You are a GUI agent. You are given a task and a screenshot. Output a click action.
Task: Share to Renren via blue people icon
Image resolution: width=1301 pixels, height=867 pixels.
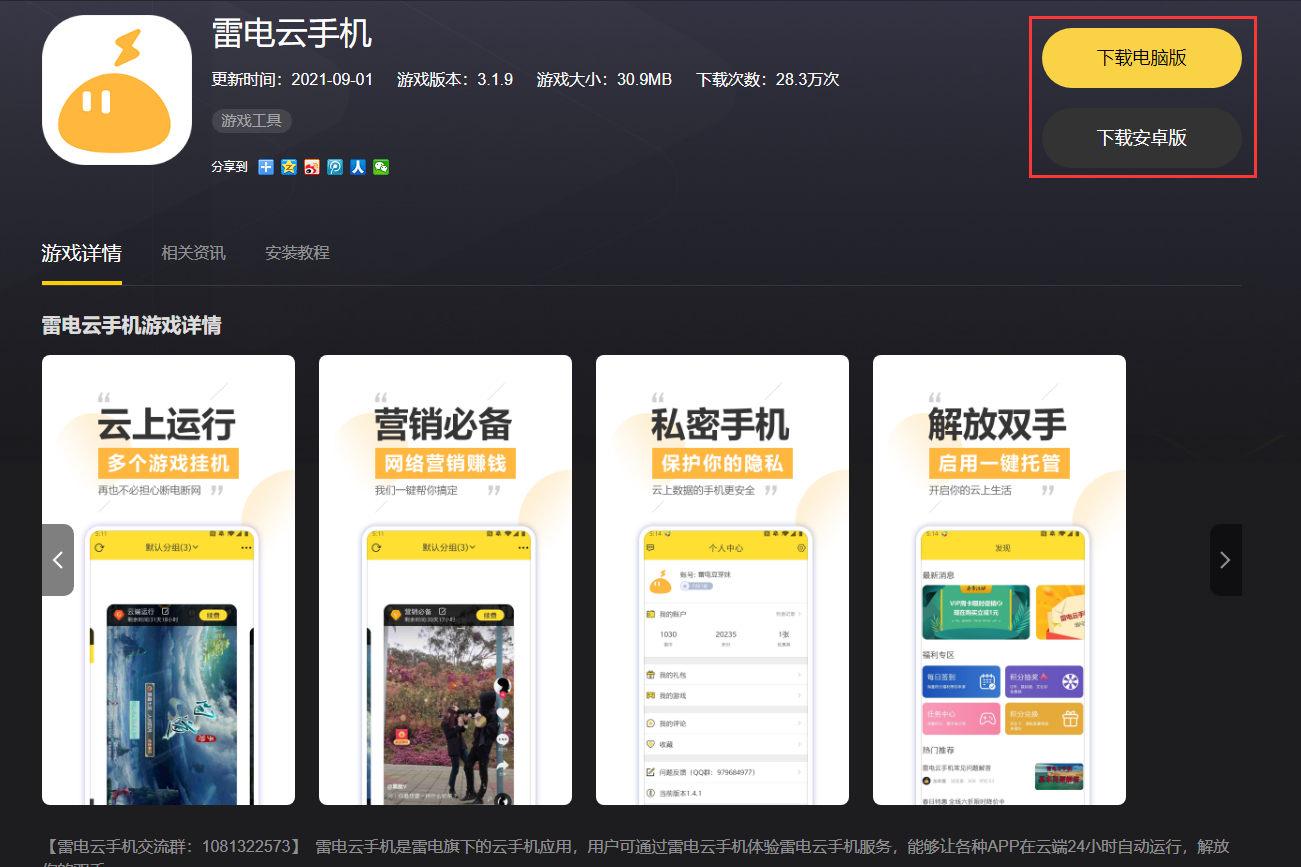(358, 167)
